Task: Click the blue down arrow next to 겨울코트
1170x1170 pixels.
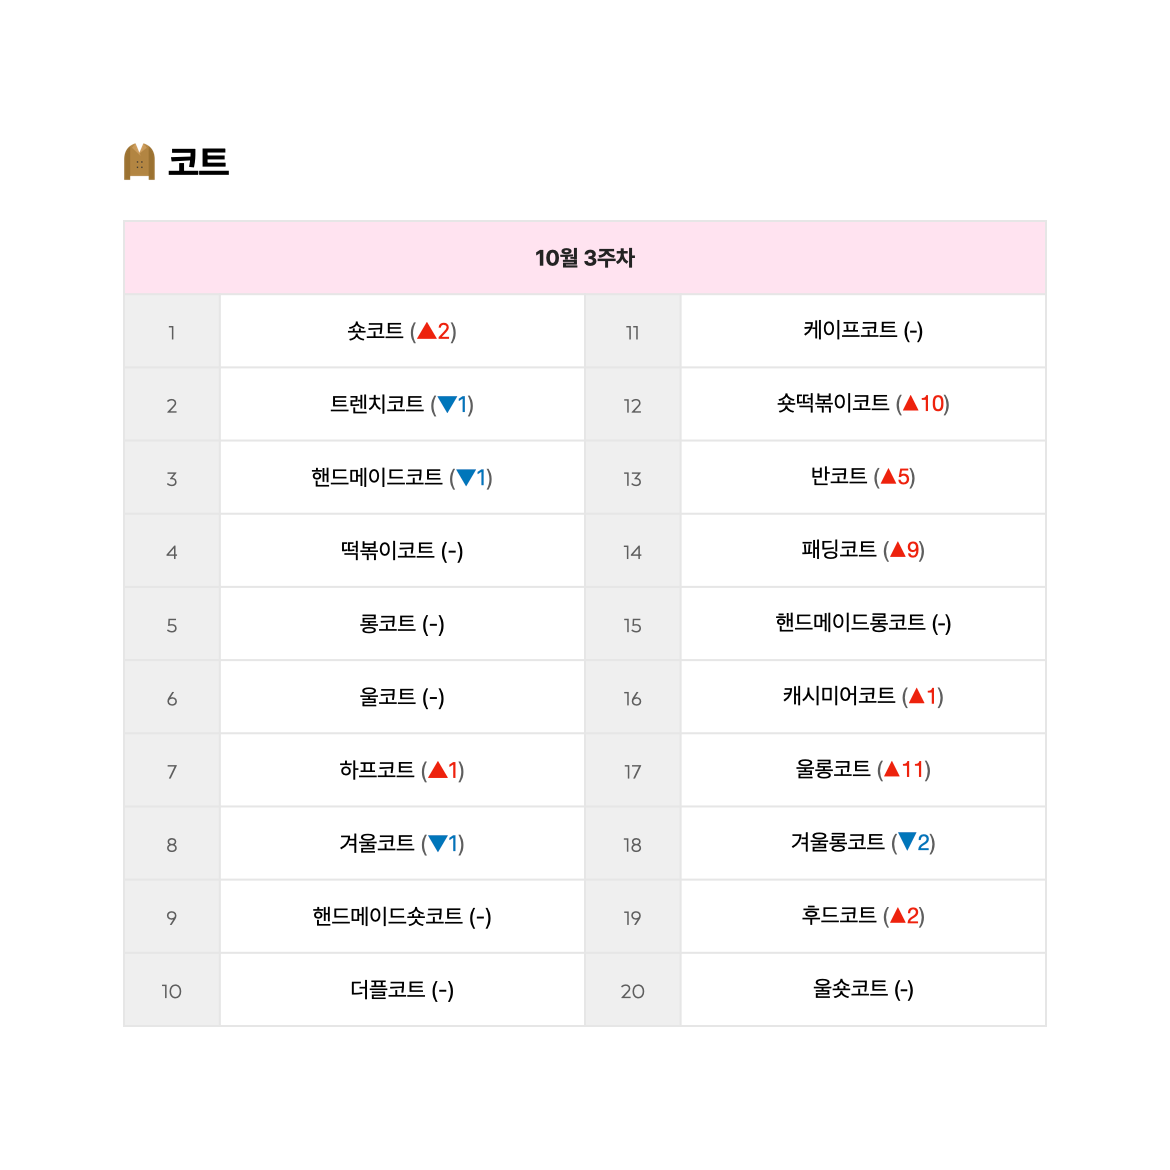Action: click(438, 843)
